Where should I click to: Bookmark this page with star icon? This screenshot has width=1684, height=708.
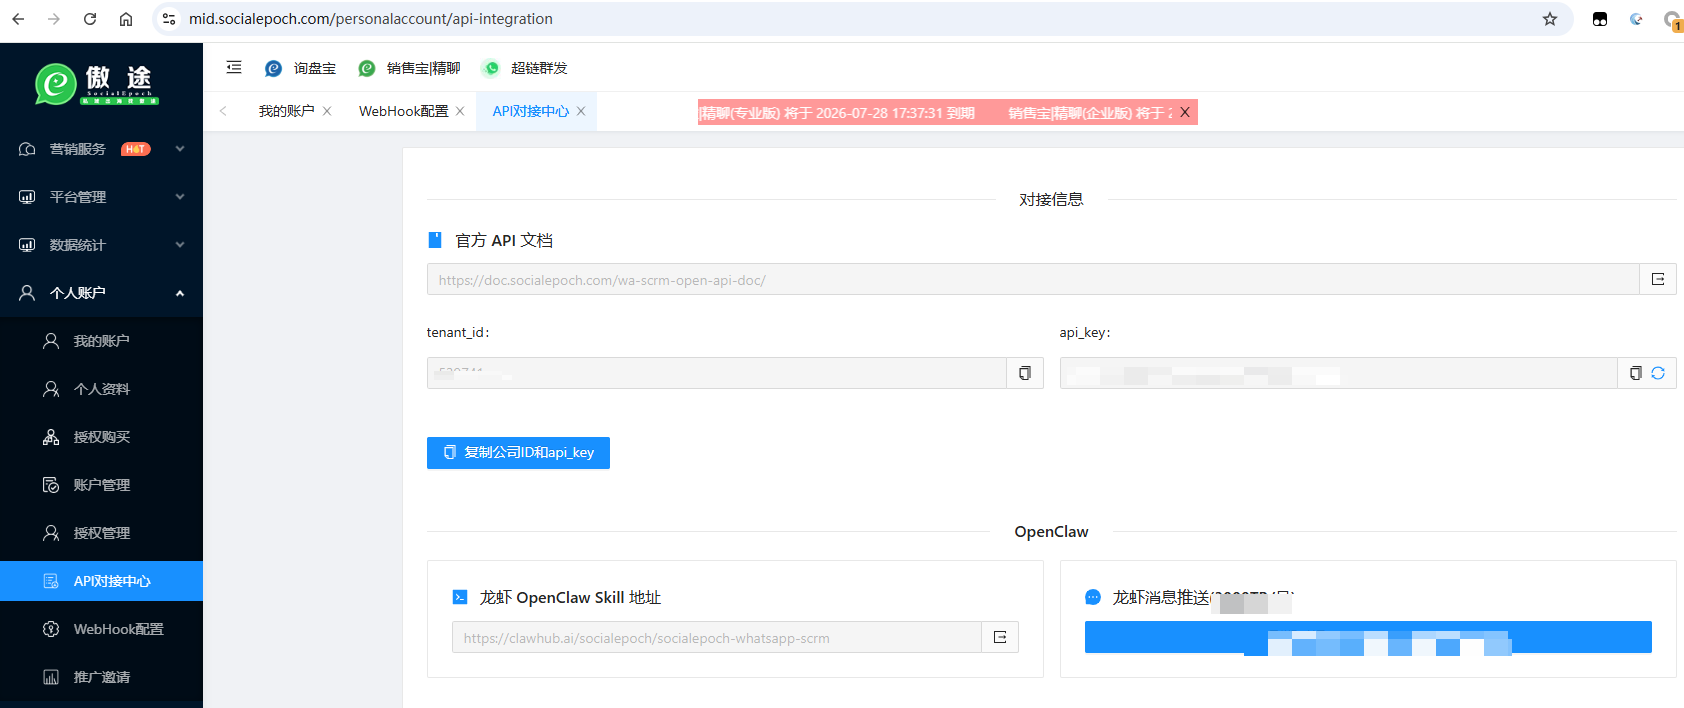[1550, 19]
